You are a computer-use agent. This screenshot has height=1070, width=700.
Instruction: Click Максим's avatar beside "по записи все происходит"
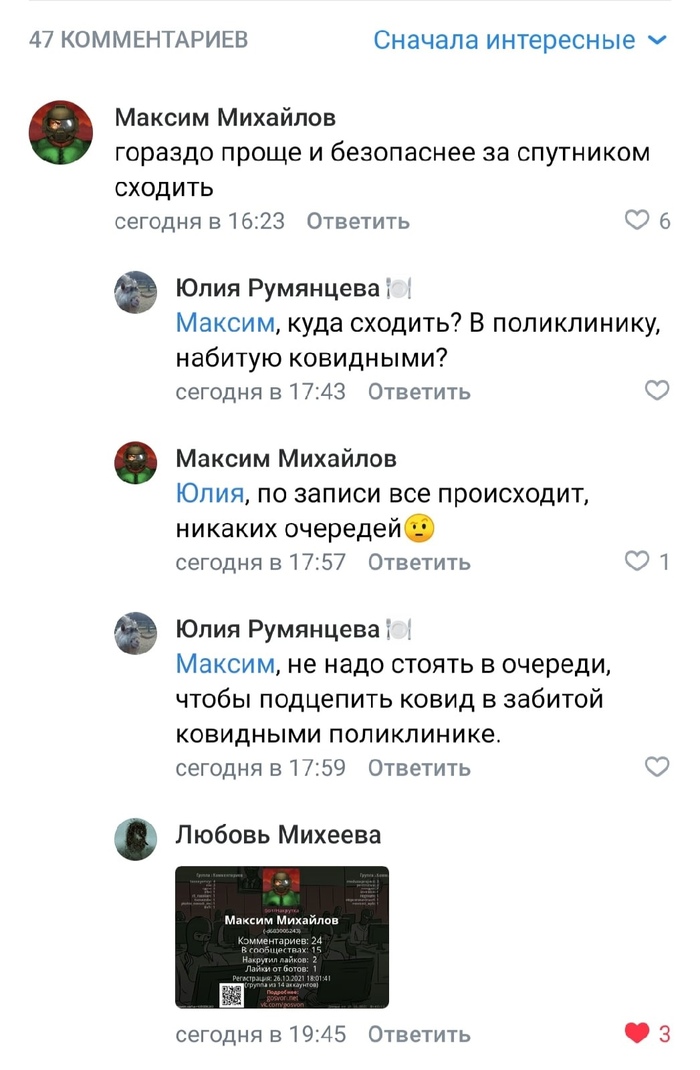pos(136,463)
